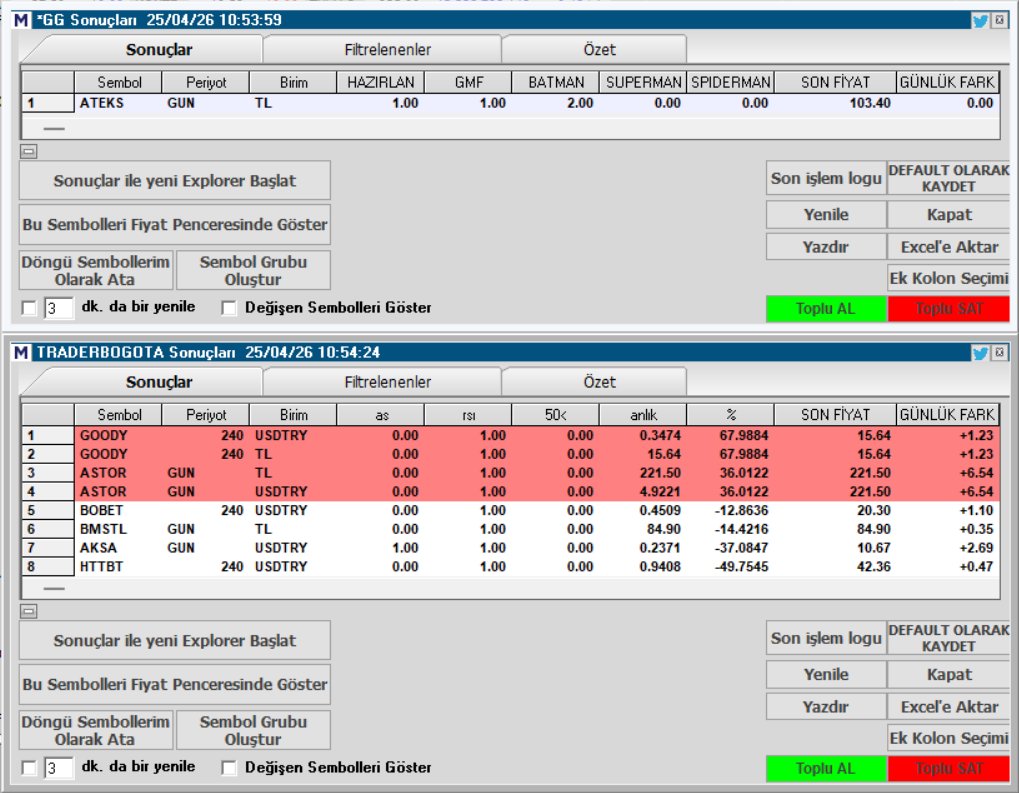Click row number 3 ASTOR TL row header
Screen dimensions: 1019x793
48,473
